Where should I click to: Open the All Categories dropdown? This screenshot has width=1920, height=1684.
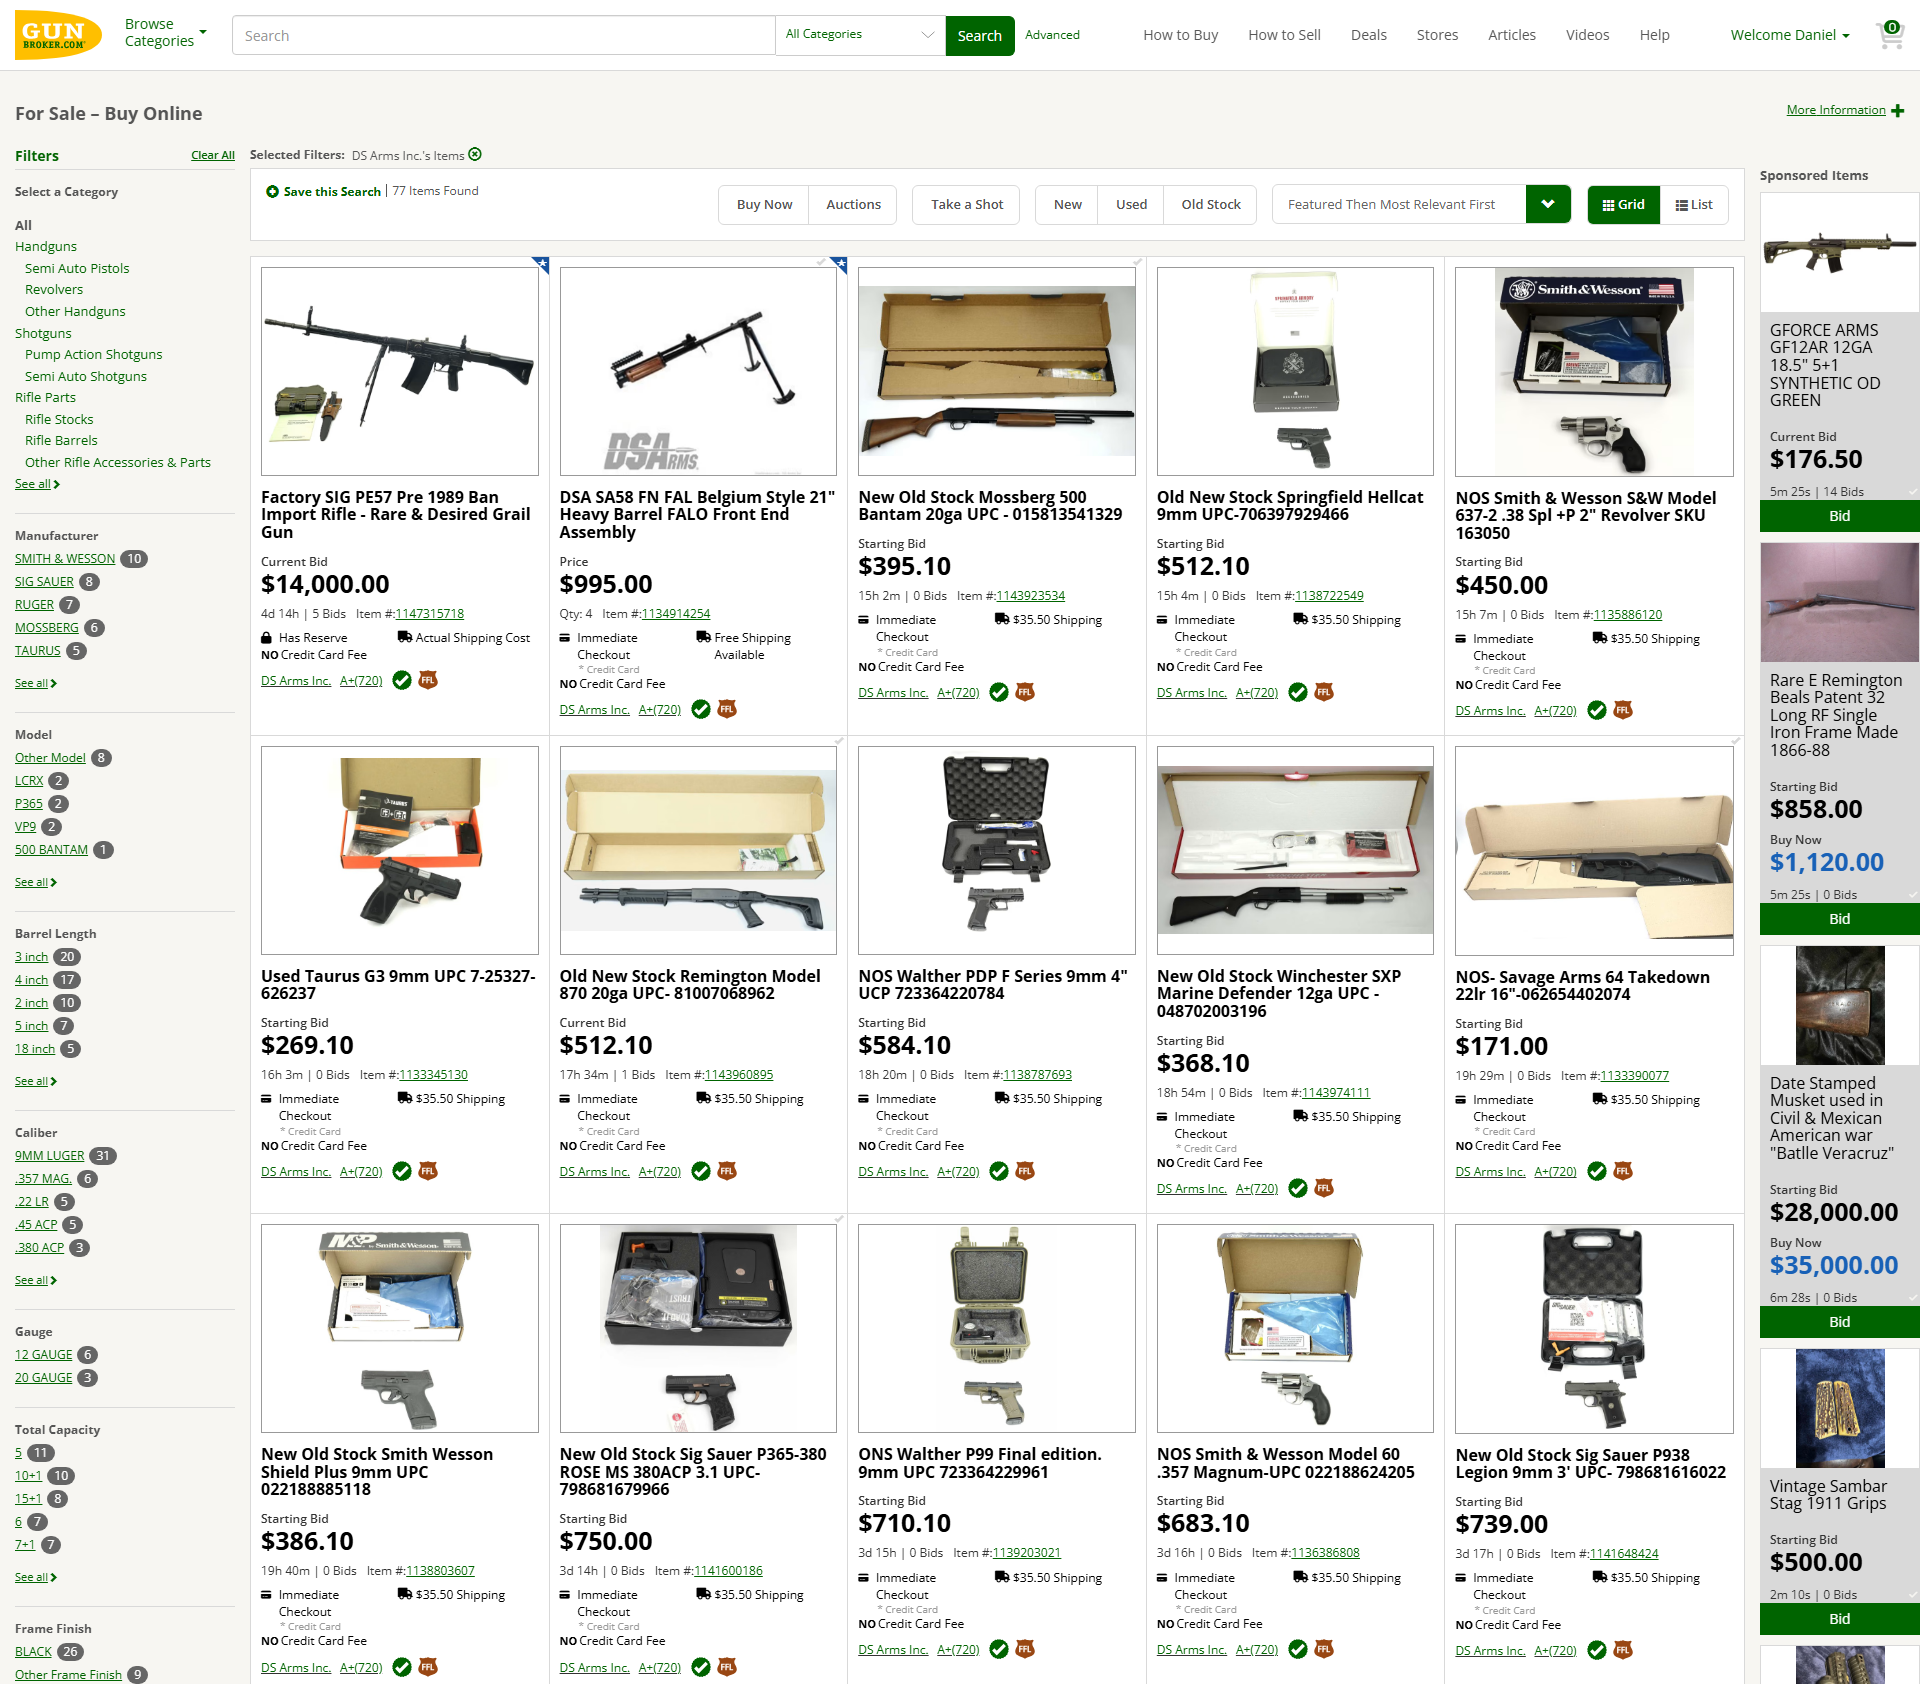coord(859,35)
